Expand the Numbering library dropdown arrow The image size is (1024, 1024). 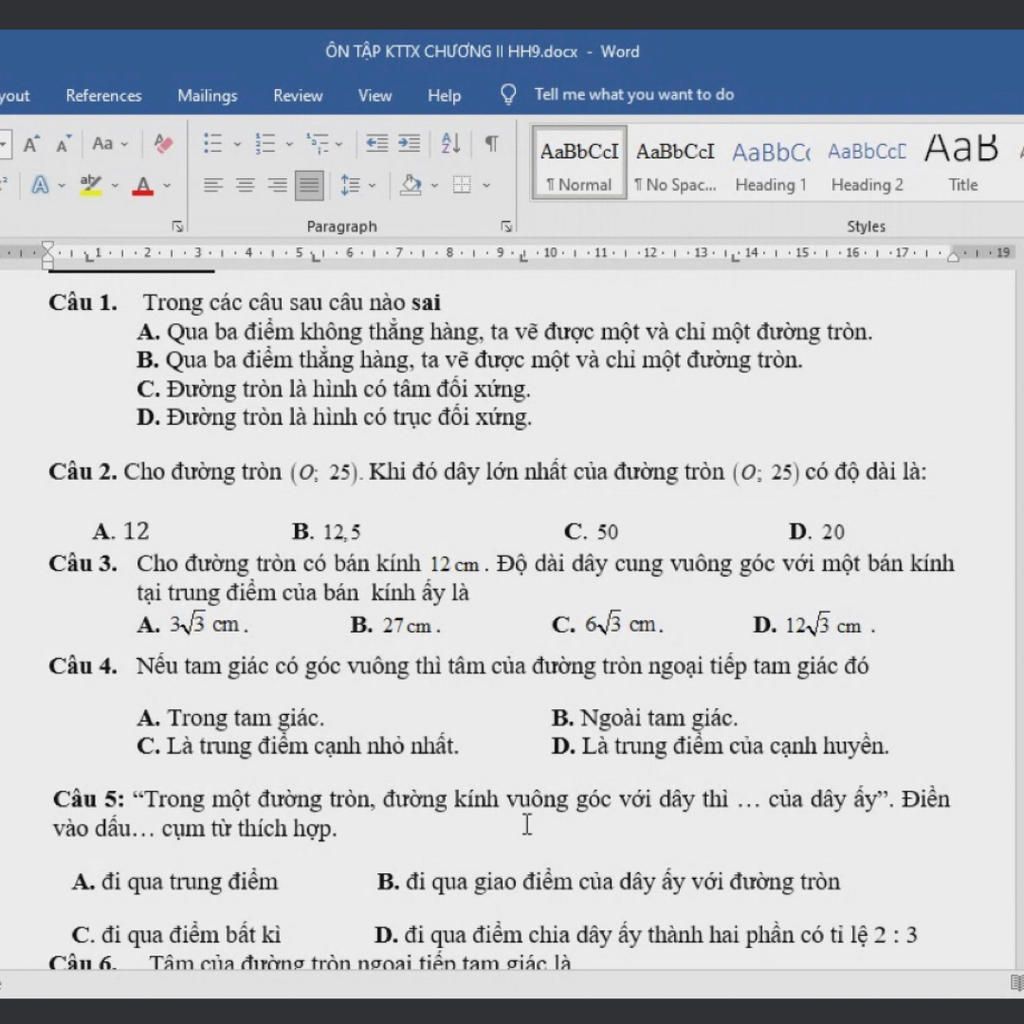(289, 144)
